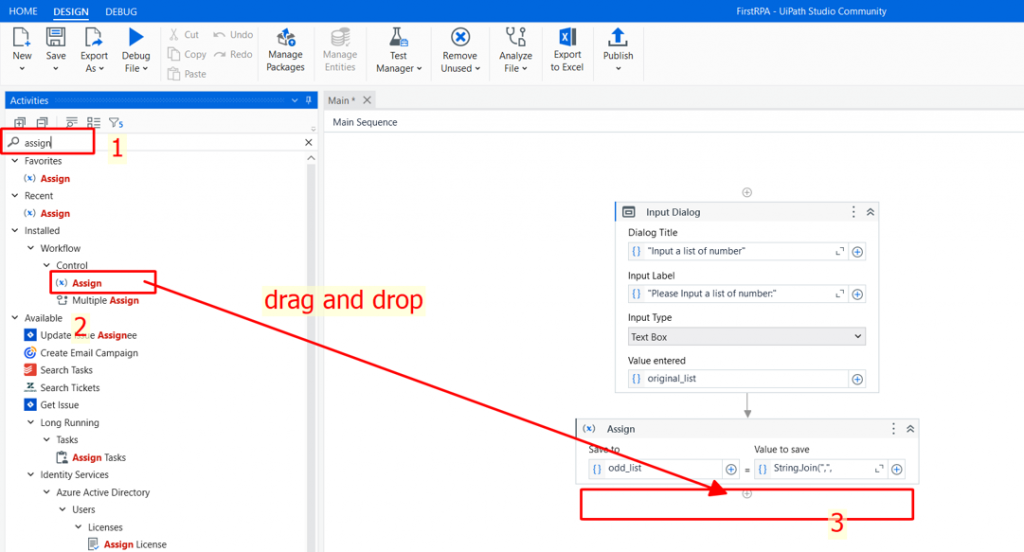Select Assign under Recent
This screenshot has height=552, width=1024.
[55, 213]
